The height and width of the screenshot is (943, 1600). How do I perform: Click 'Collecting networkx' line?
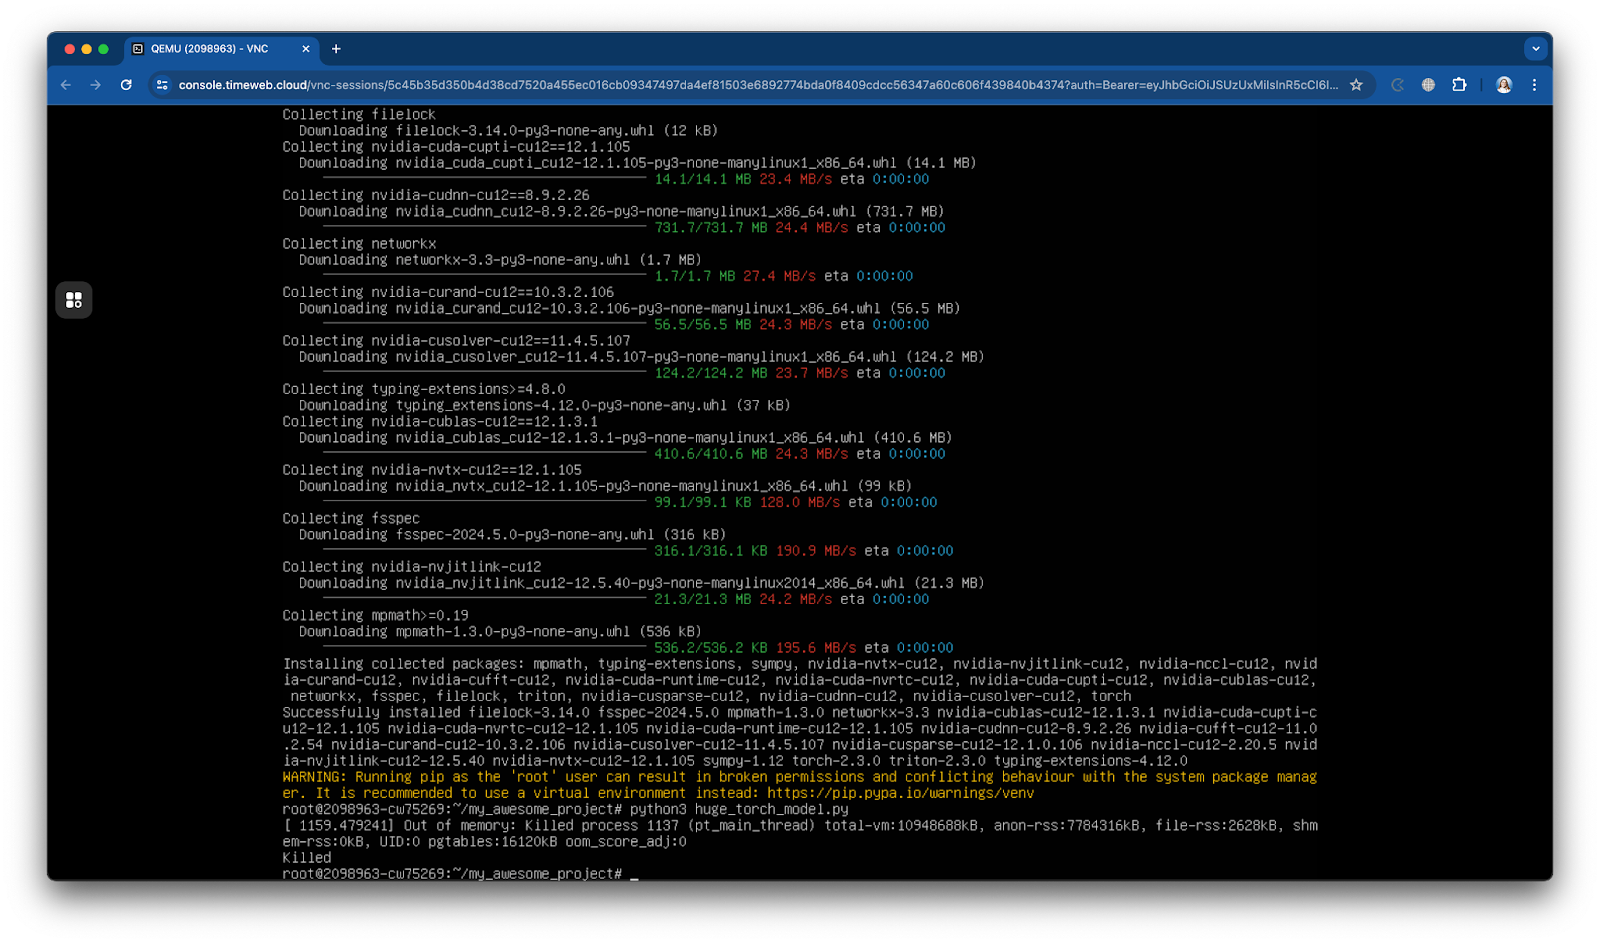(x=359, y=243)
